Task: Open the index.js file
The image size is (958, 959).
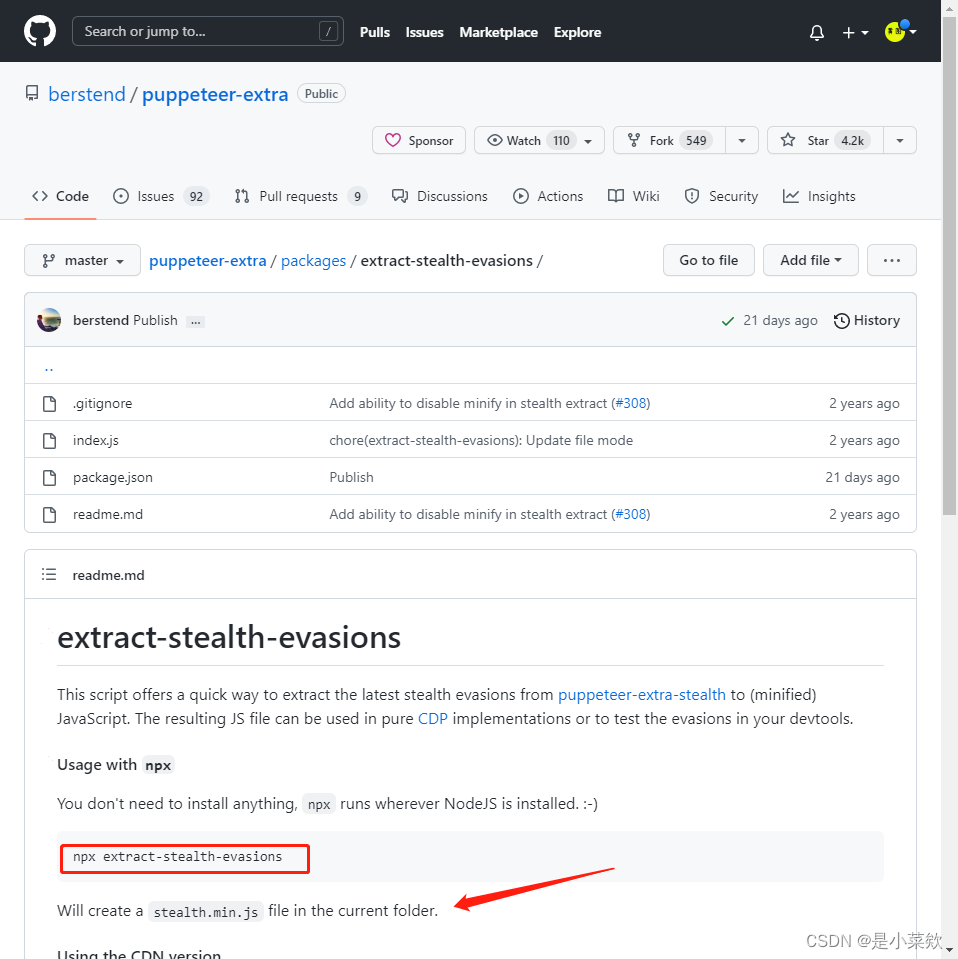Action: tap(95, 440)
